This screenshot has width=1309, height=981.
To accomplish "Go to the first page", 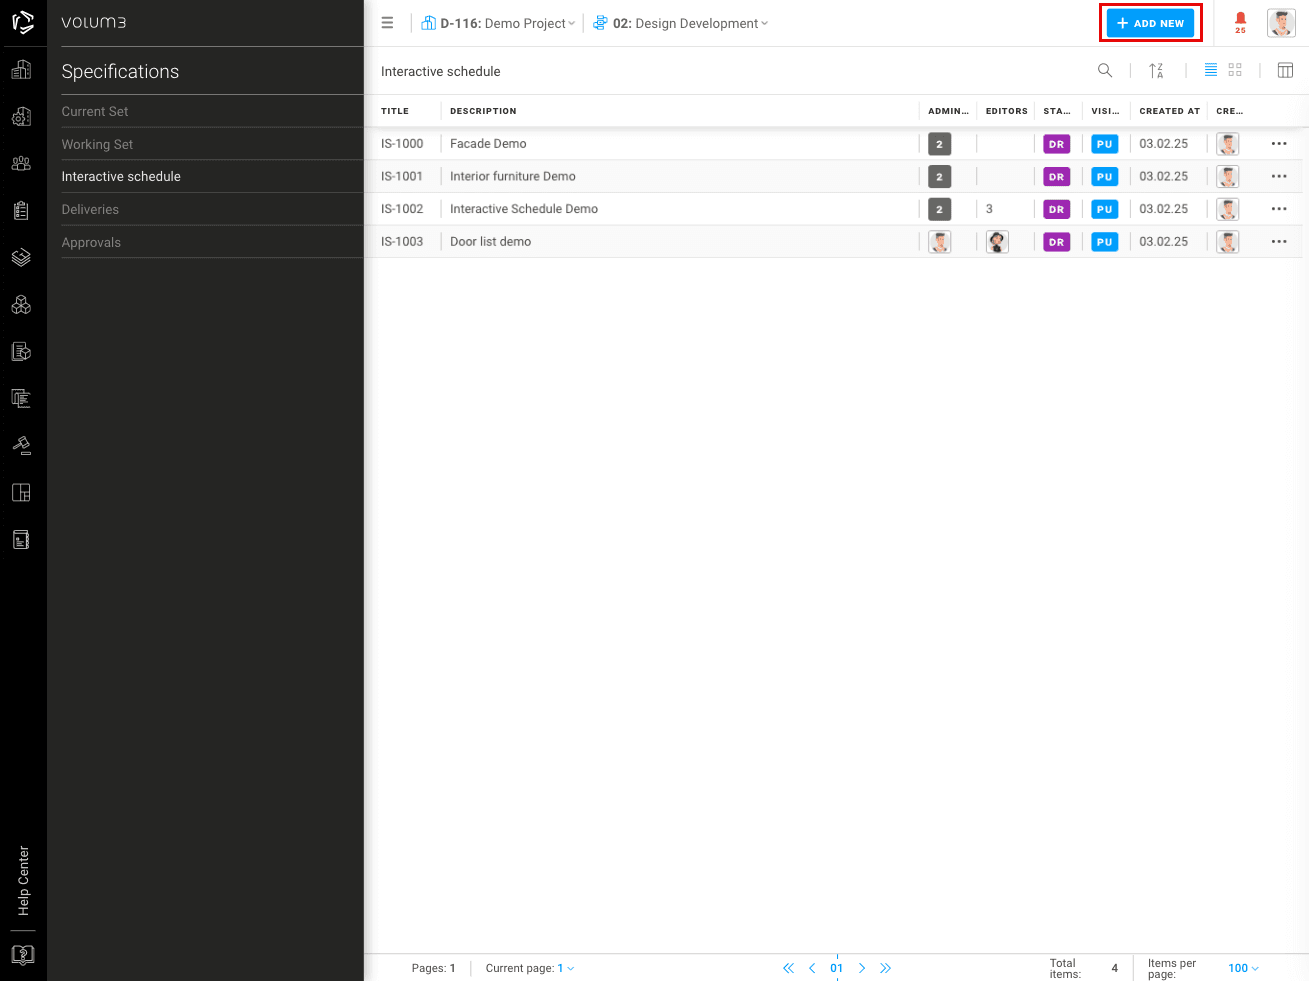I will tap(788, 968).
